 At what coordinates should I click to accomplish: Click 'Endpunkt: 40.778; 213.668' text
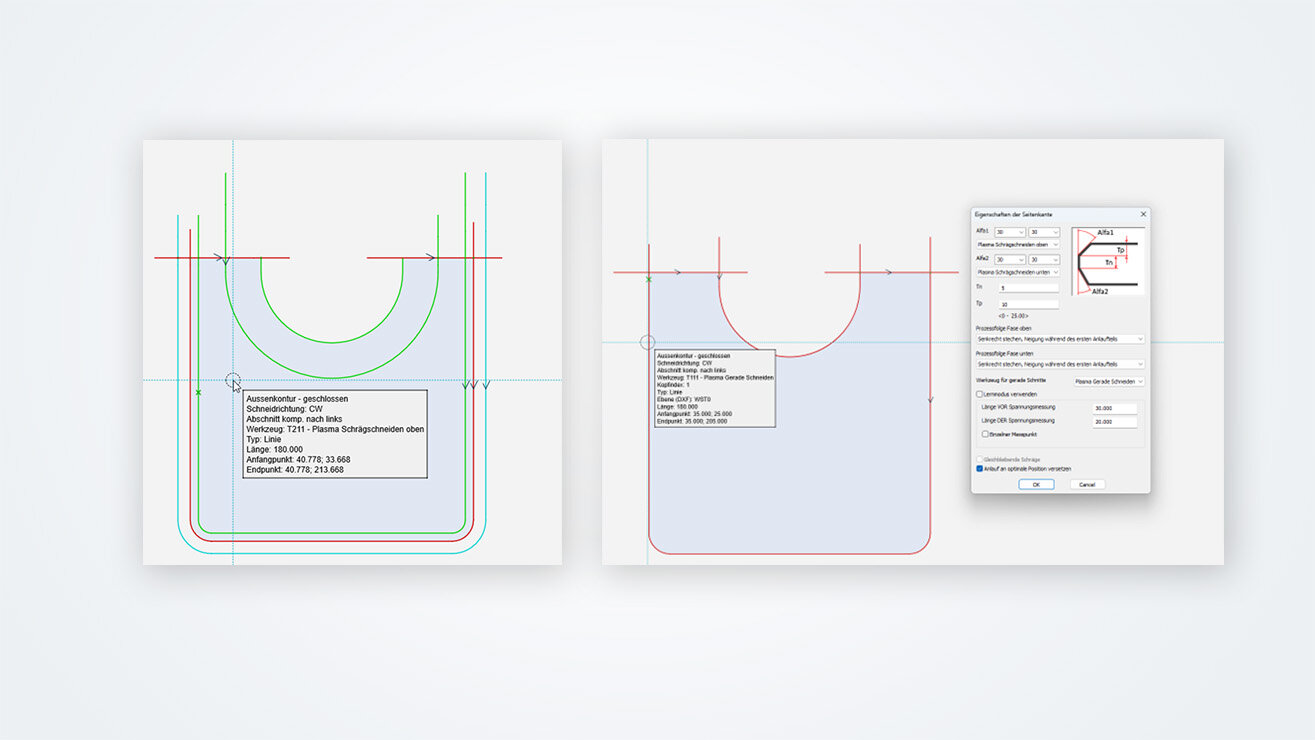tap(295, 469)
